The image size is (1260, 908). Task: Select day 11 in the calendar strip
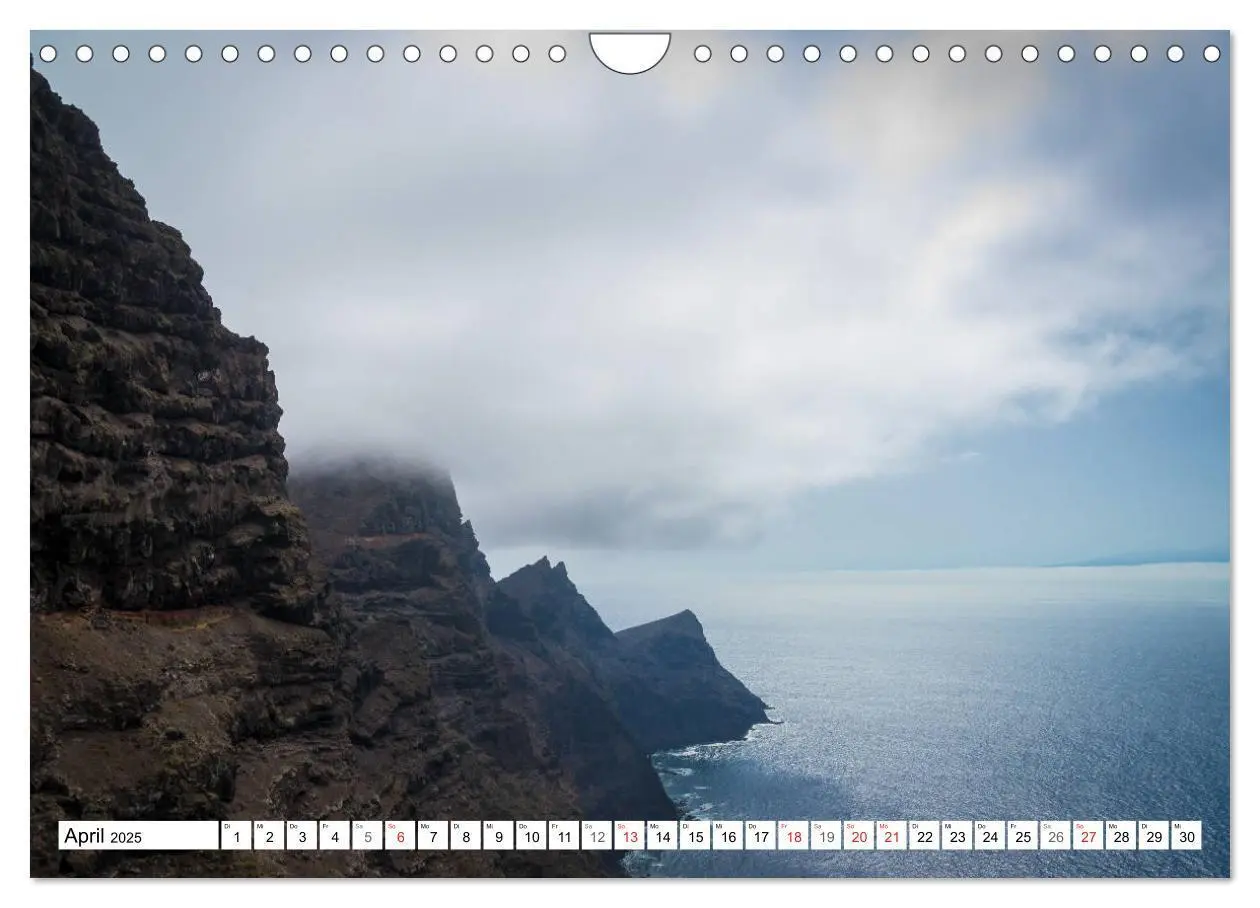click(564, 836)
